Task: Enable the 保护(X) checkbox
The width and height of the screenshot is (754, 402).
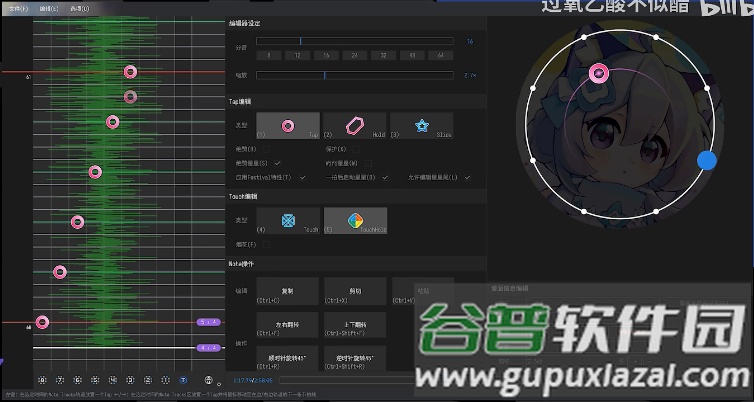Action: click(x=356, y=149)
